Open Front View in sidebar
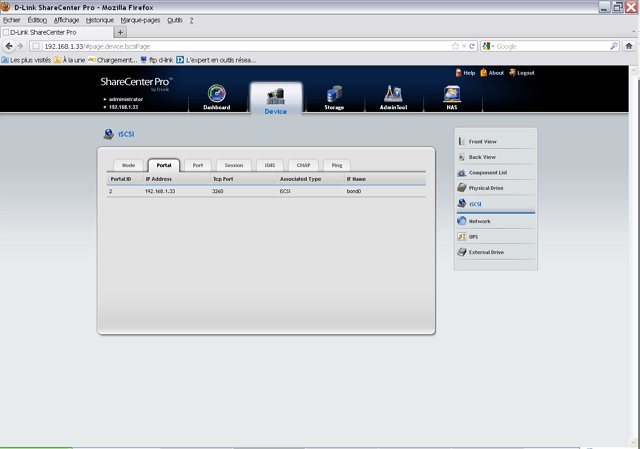This screenshot has width=640, height=449. tap(496, 141)
